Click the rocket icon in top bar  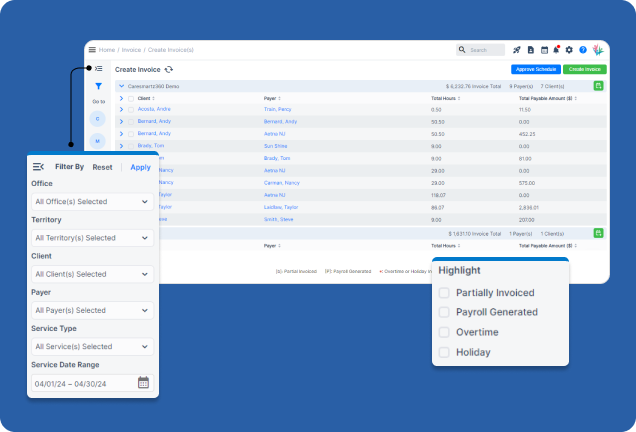pyautogui.click(x=517, y=49)
